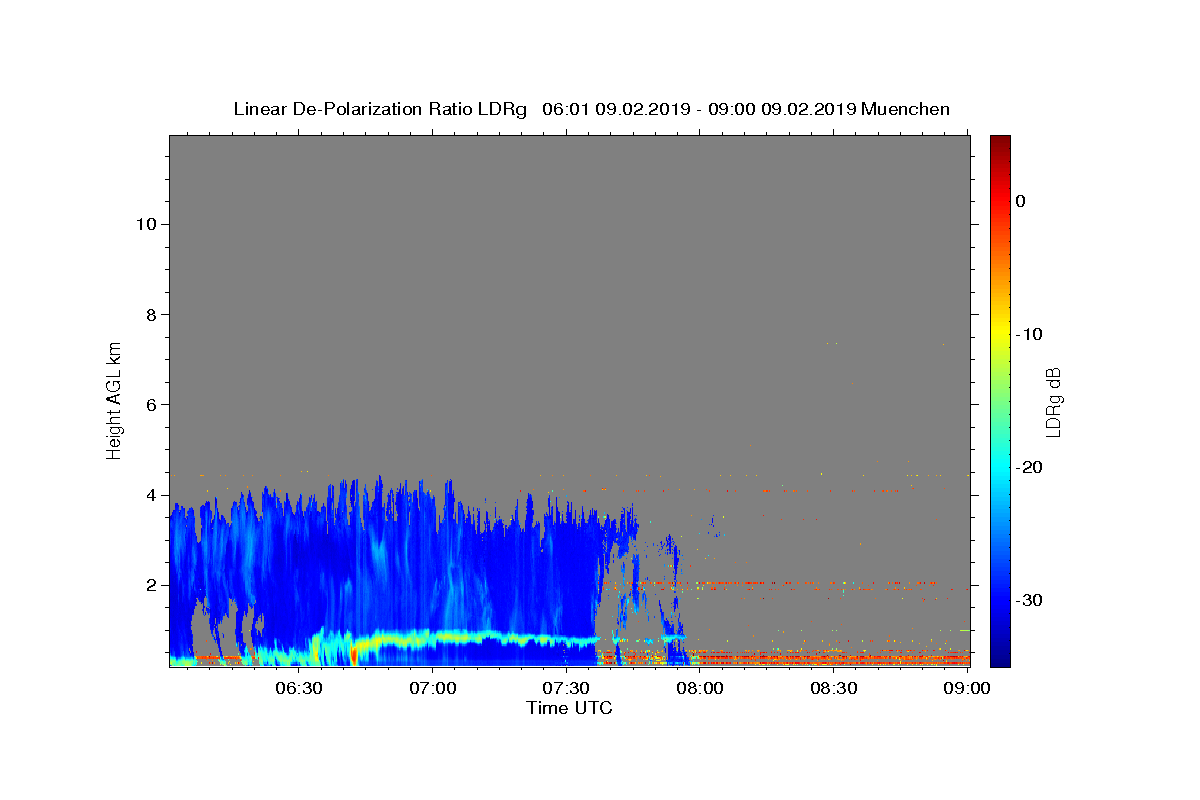
Task: Click the colorbar value -10
Action: click(1027, 334)
